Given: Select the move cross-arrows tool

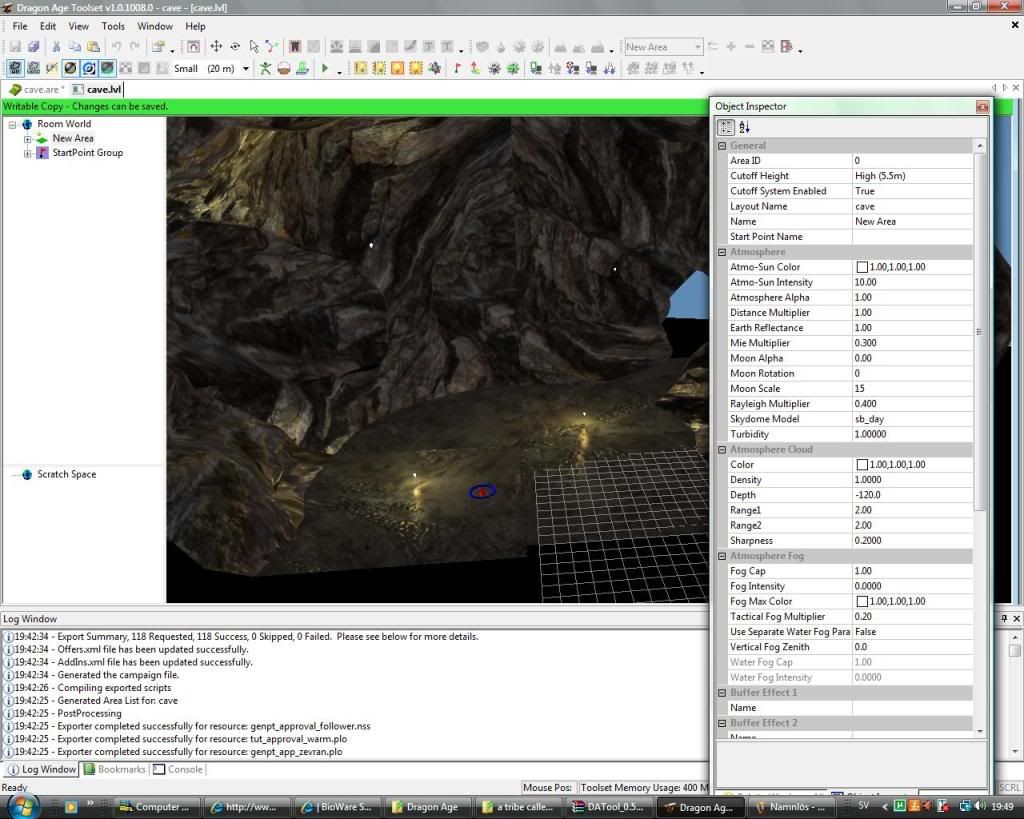Looking at the screenshot, I should click(x=216, y=47).
